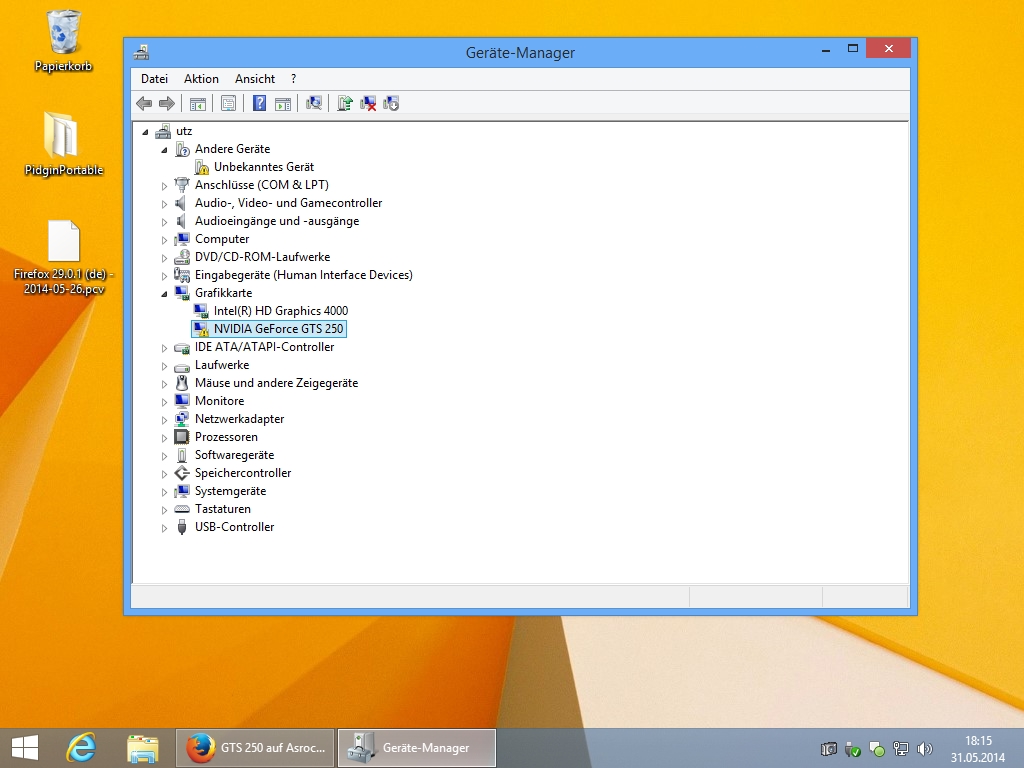Close the Geräte-Manager window
The image size is (1024, 768).
click(x=889, y=48)
